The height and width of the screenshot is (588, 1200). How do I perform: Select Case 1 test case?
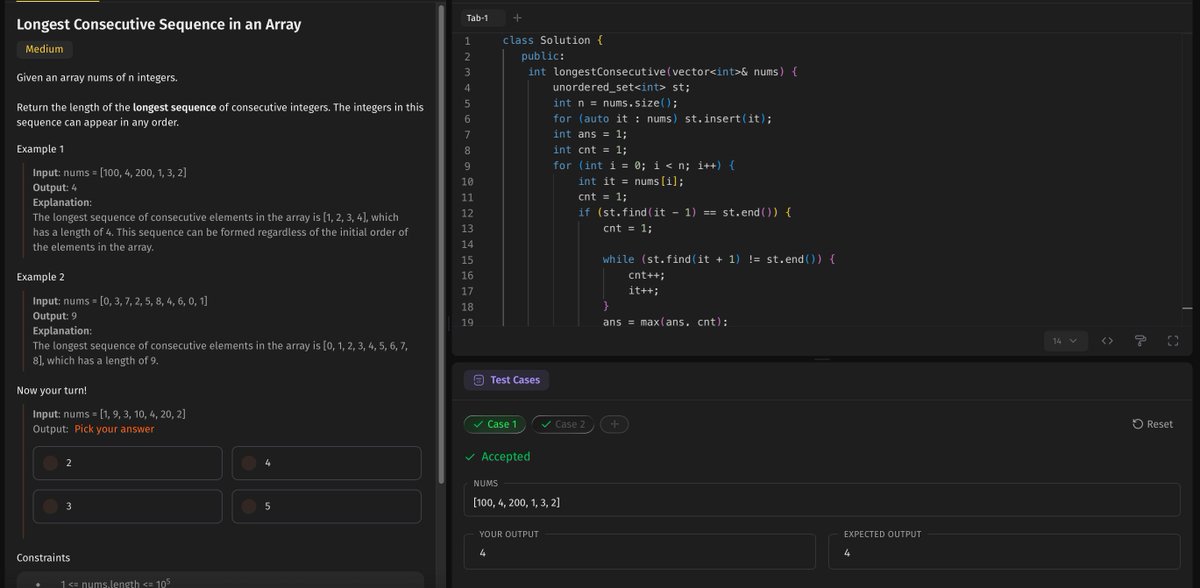[x=495, y=424]
